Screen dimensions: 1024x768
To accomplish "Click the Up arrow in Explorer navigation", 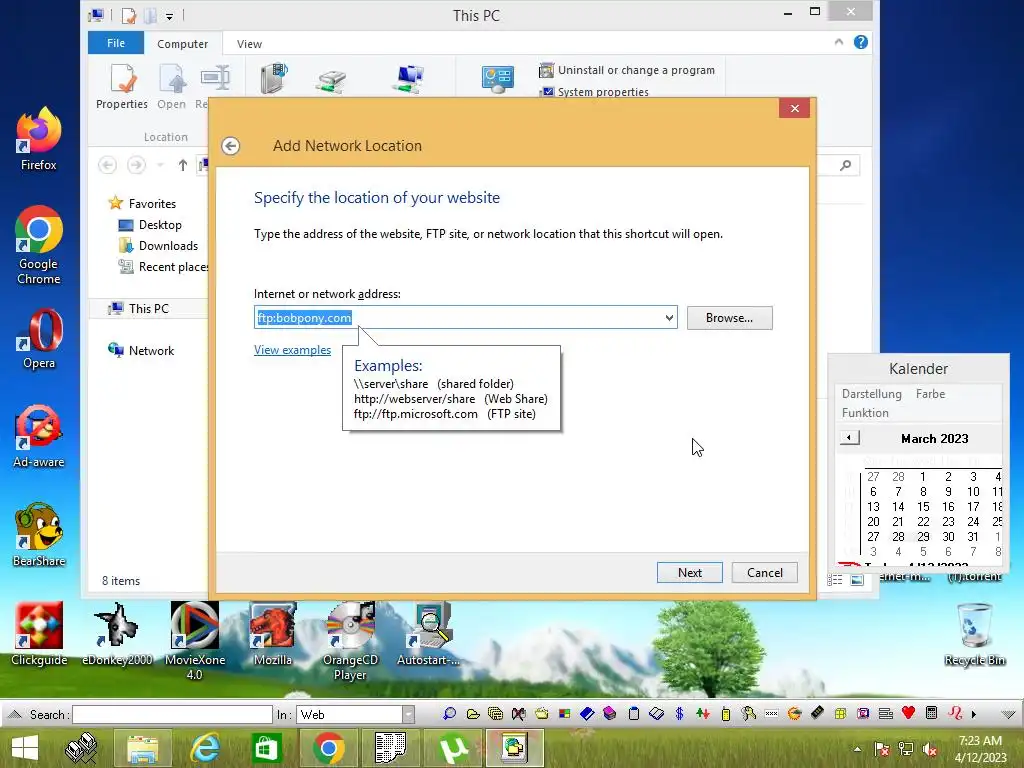I will (x=183, y=165).
